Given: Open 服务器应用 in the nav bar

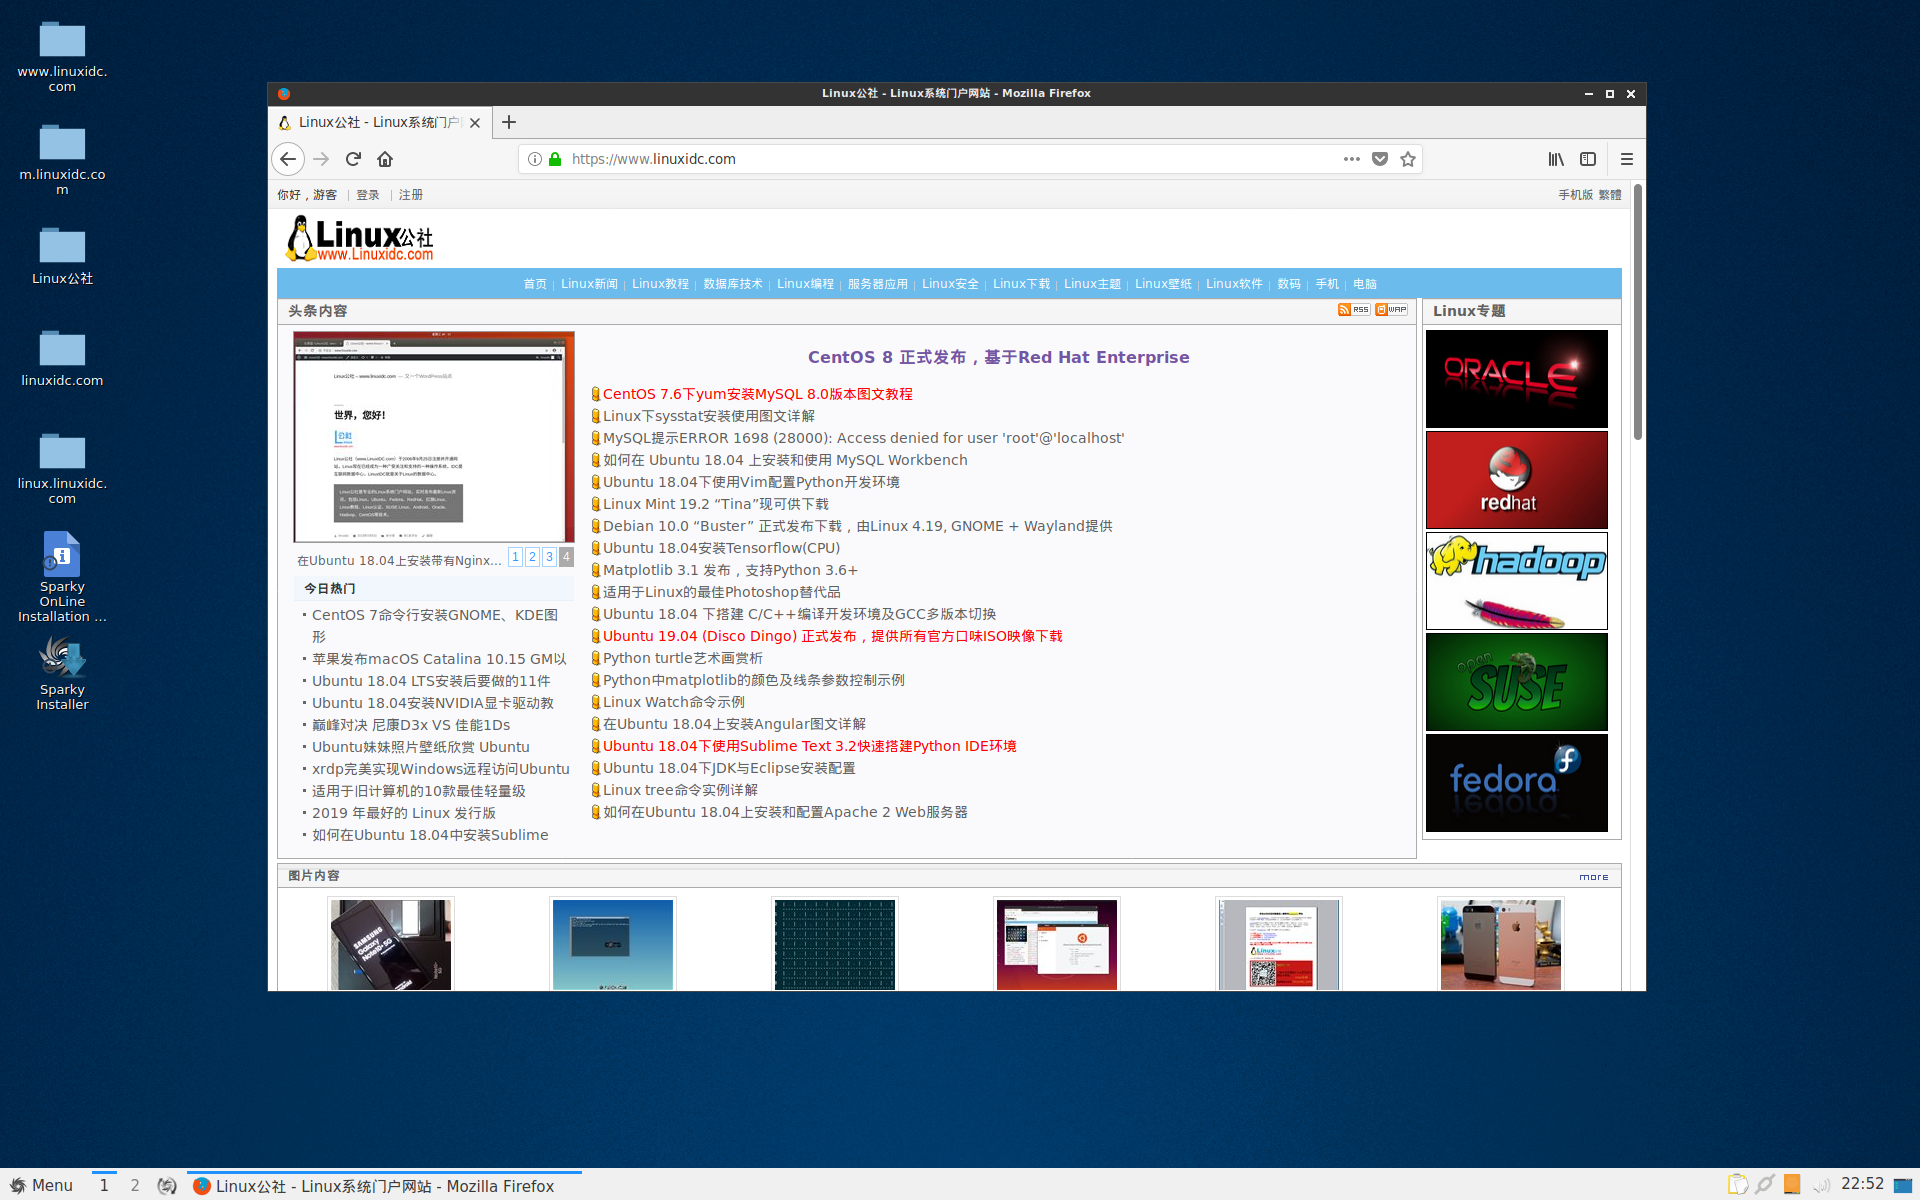Looking at the screenshot, I should pyautogui.click(x=878, y=284).
